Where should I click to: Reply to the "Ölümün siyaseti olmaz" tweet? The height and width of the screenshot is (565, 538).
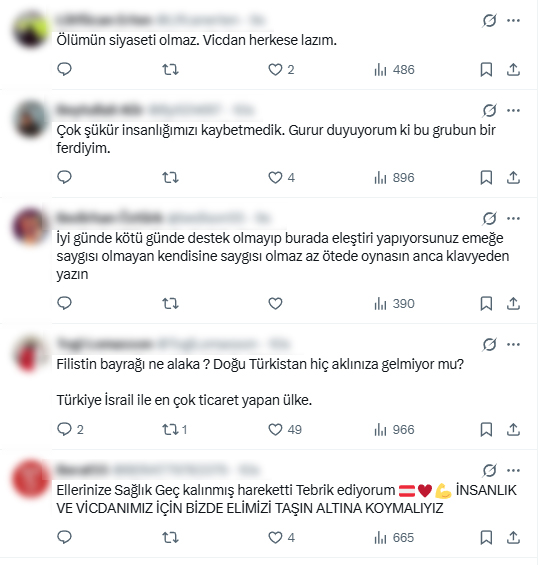coord(65,69)
